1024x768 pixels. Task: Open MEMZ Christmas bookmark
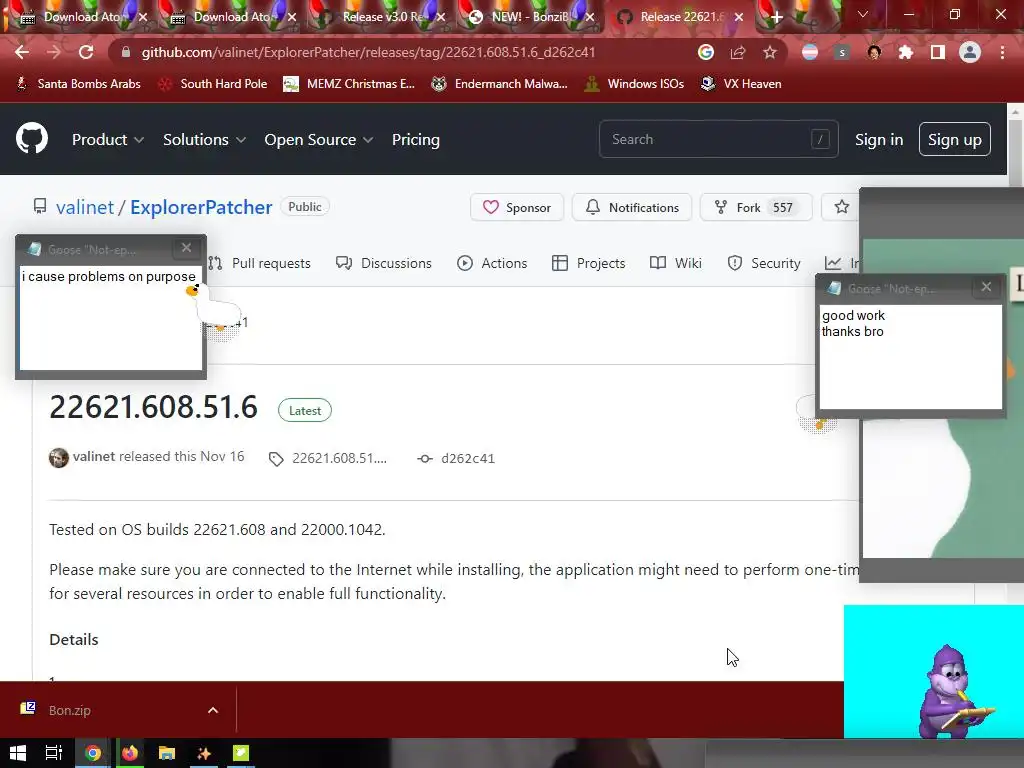[x=349, y=84]
